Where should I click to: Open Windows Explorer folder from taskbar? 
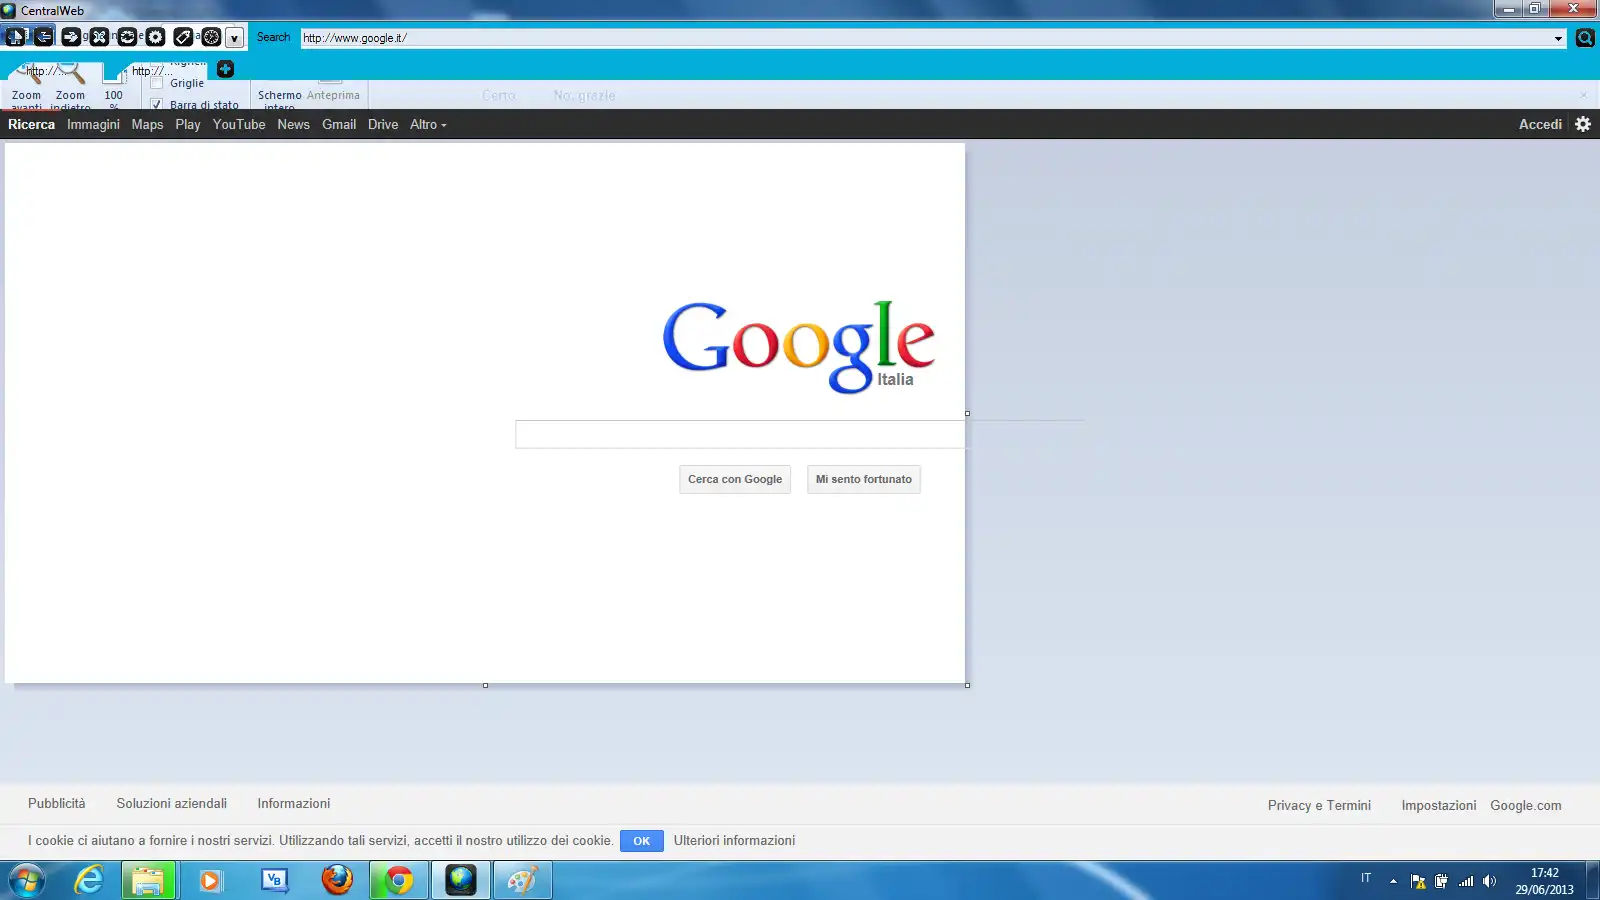[149, 881]
